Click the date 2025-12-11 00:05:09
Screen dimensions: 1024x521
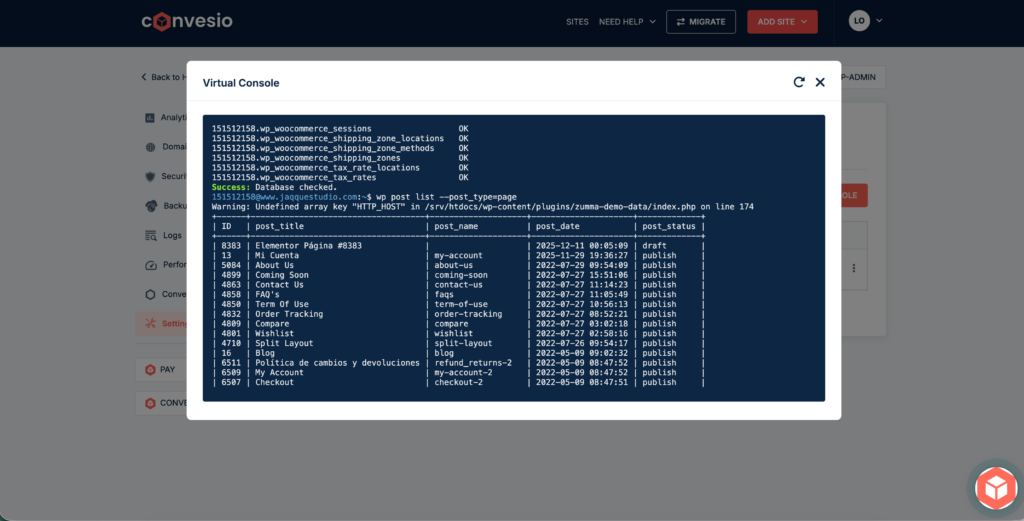click(x=581, y=245)
